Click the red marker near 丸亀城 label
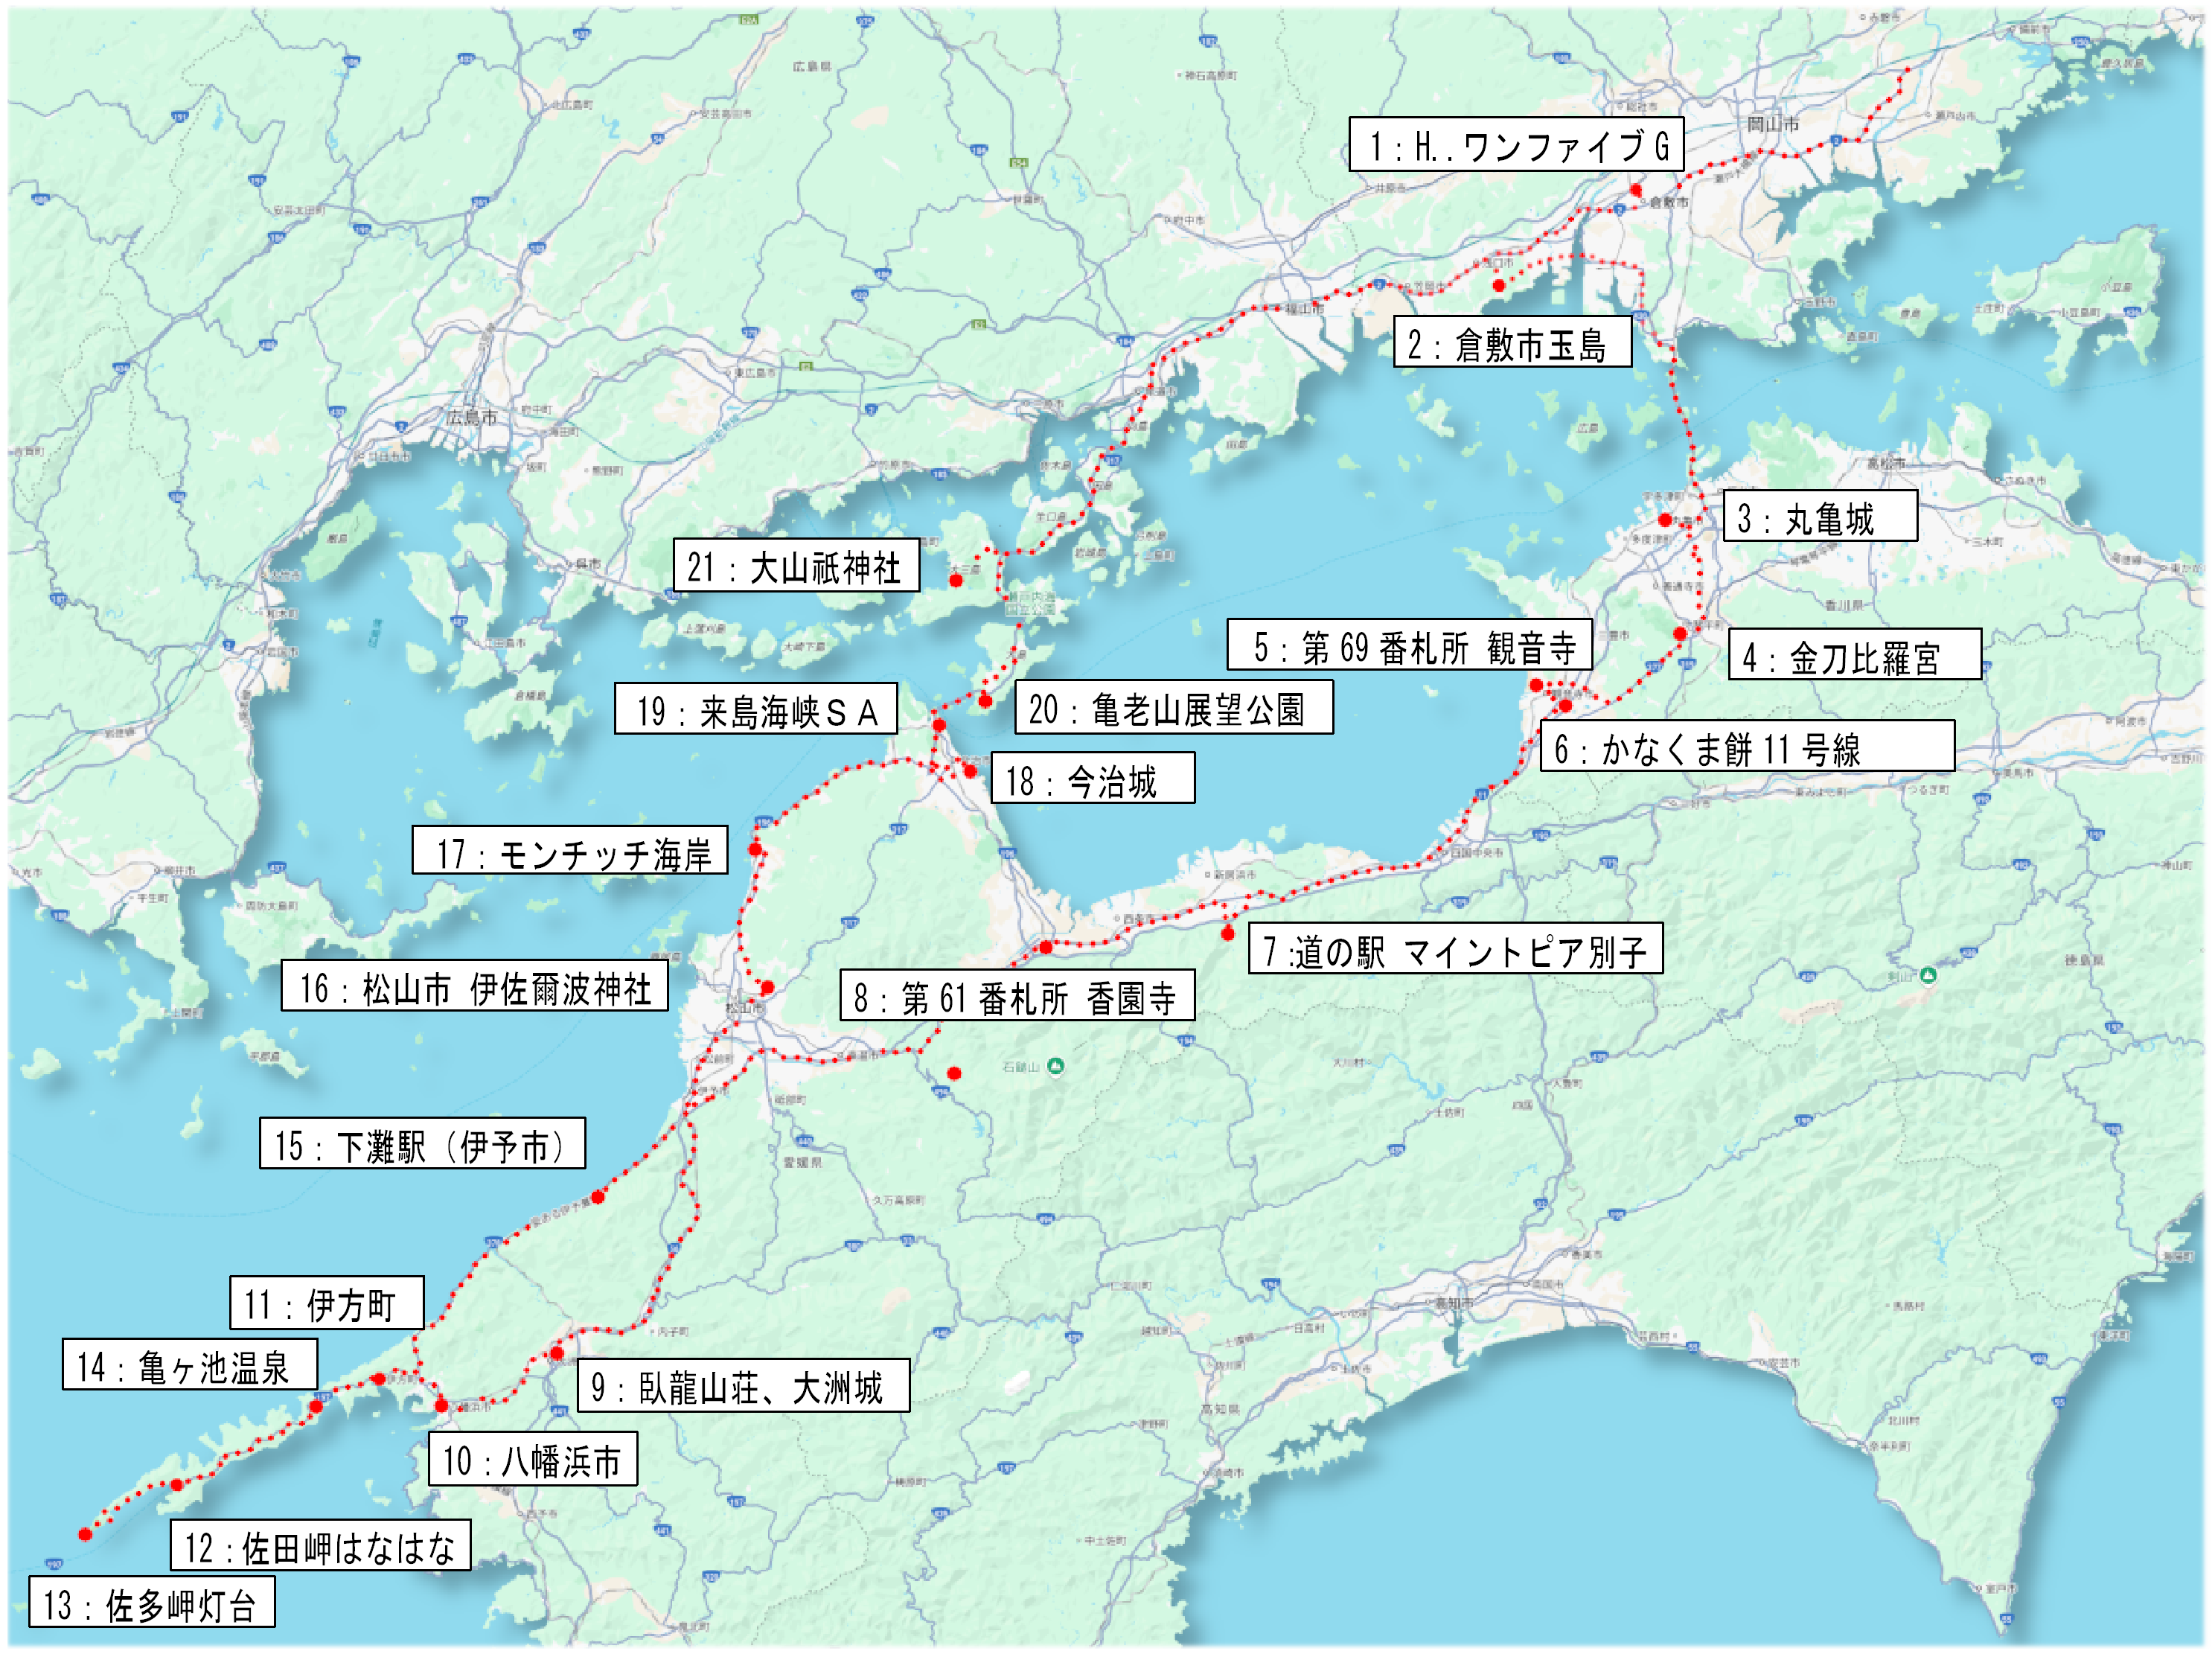Screen dimensions: 2212x1654 pos(1664,520)
